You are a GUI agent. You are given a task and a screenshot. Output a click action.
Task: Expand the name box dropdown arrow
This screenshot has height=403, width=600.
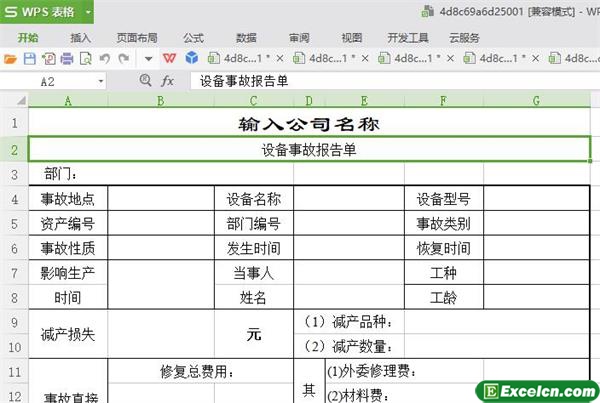coord(101,81)
